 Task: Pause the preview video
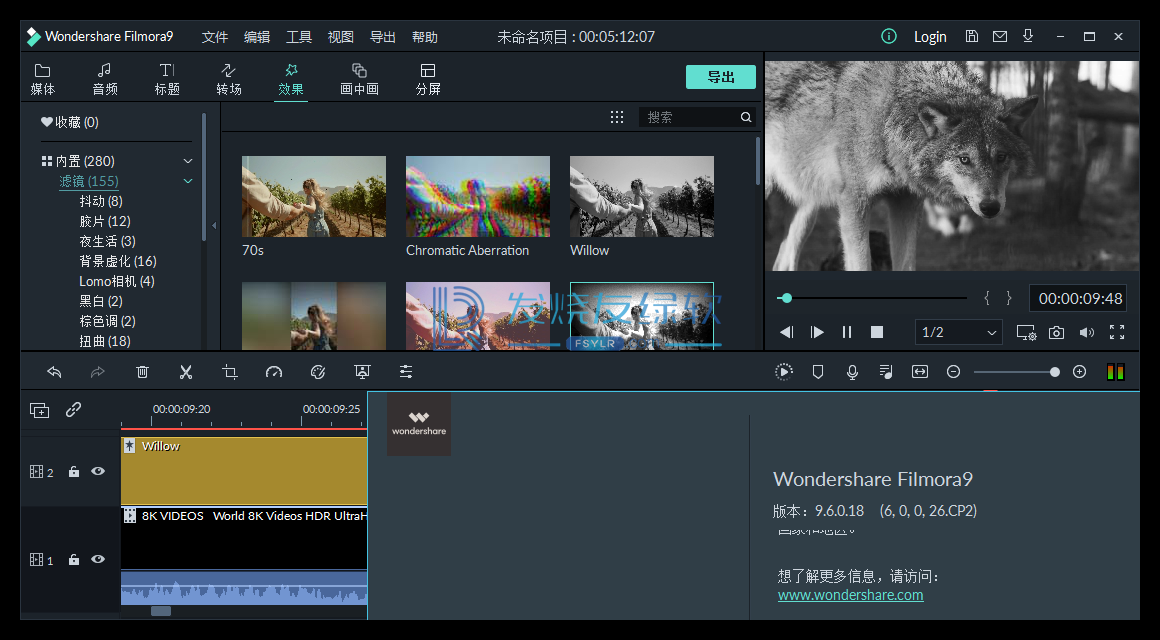pyautogui.click(x=847, y=332)
